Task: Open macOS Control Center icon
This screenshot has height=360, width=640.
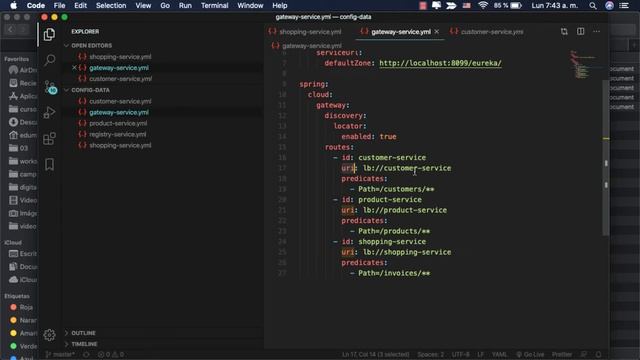Action: point(624,6)
